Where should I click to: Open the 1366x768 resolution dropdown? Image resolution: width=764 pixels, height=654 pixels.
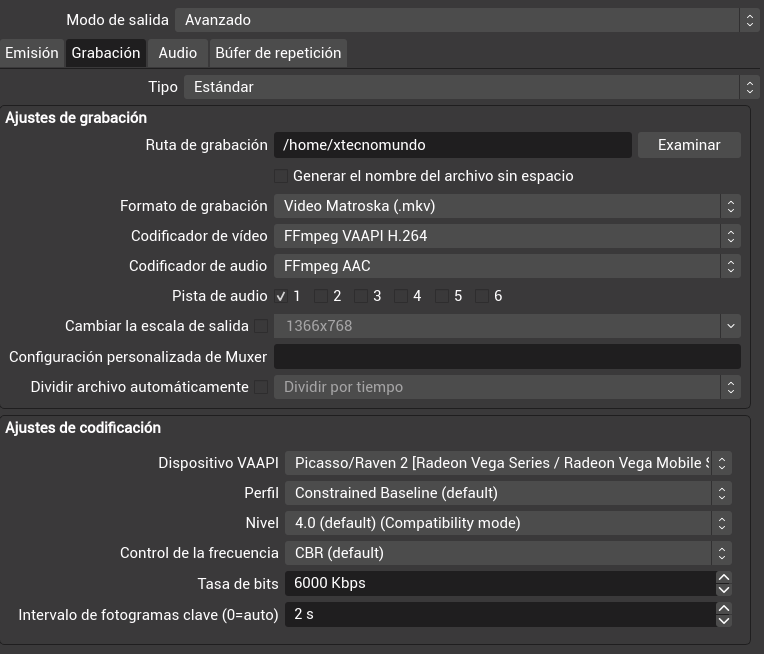(507, 326)
